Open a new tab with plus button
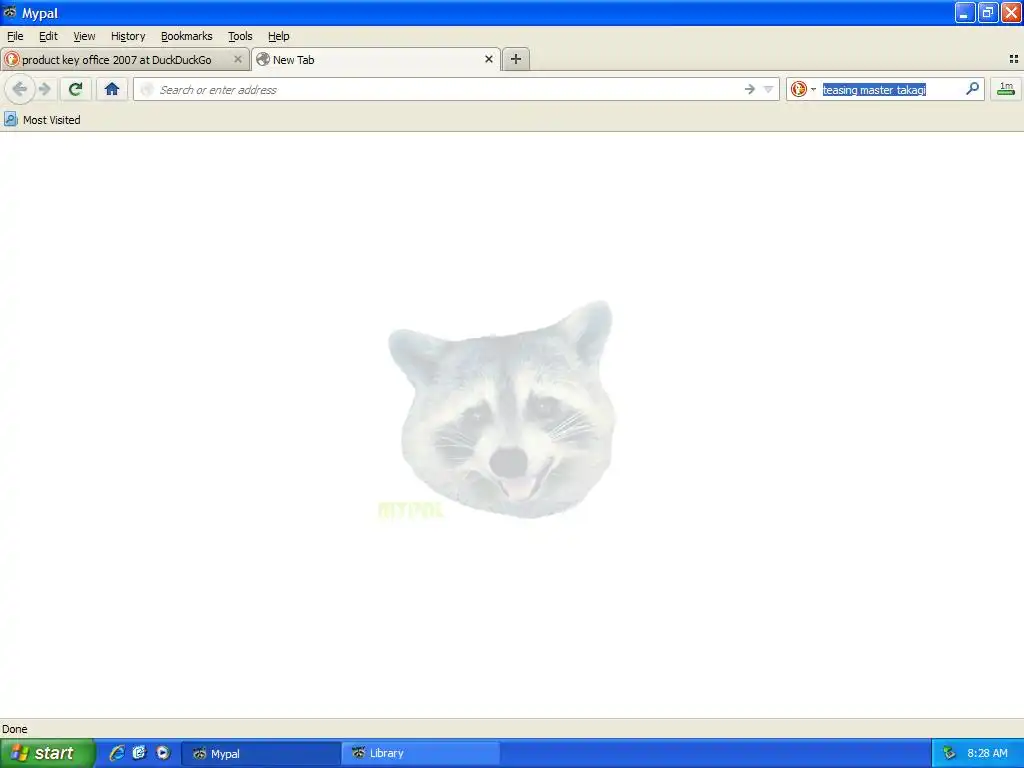 (x=516, y=59)
